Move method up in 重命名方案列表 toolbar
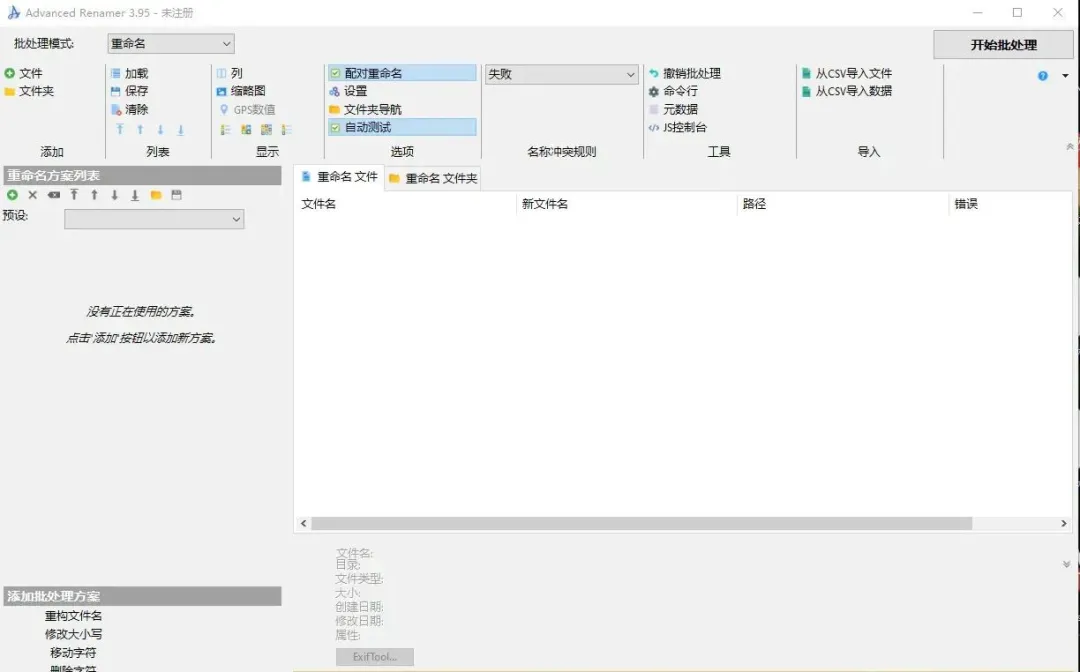 tap(94, 196)
